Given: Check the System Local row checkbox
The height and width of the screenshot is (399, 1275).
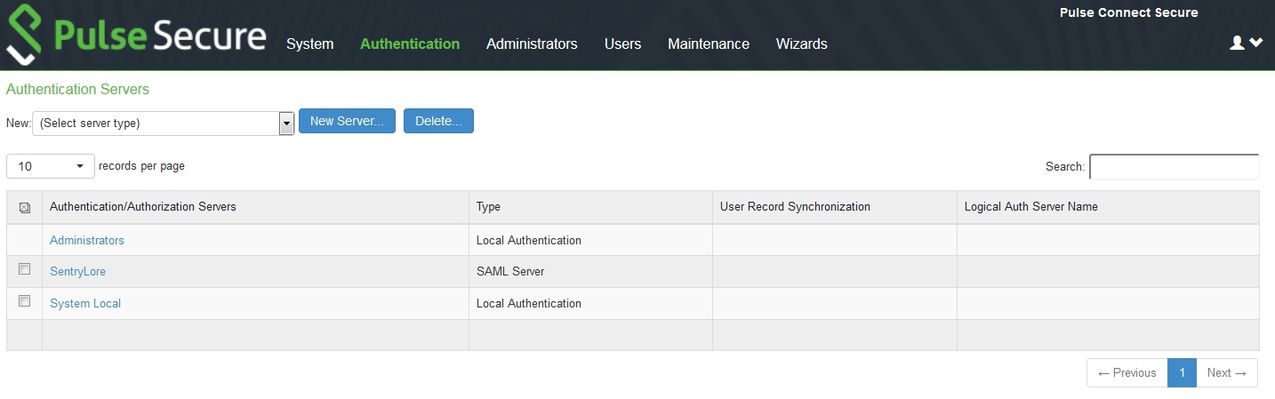Looking at the screenshot, I should pos(24,301).
